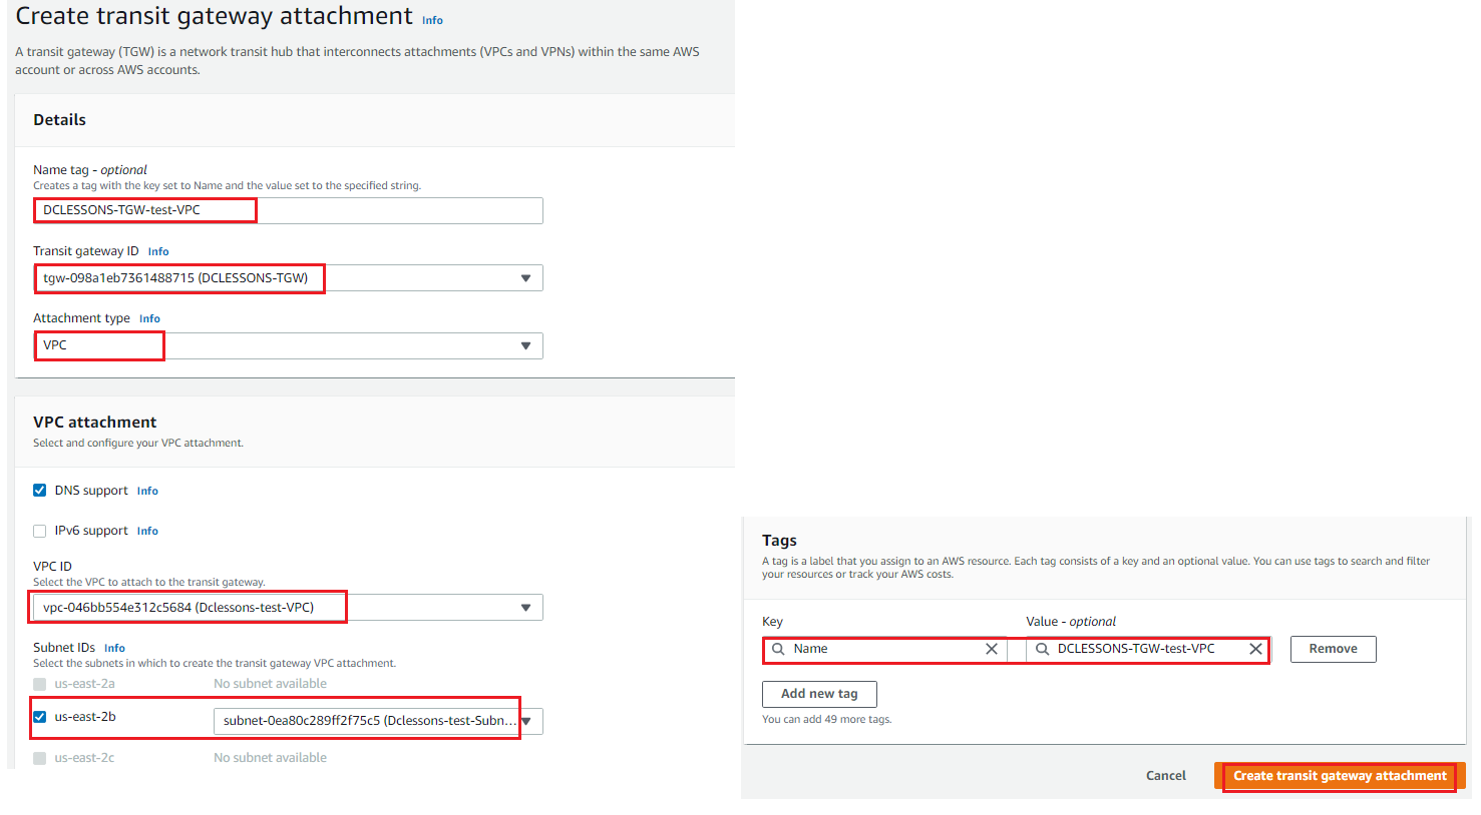Expand the VPC ID dropdown
This screenshot has height=815, width=1481.
[288, 608]
